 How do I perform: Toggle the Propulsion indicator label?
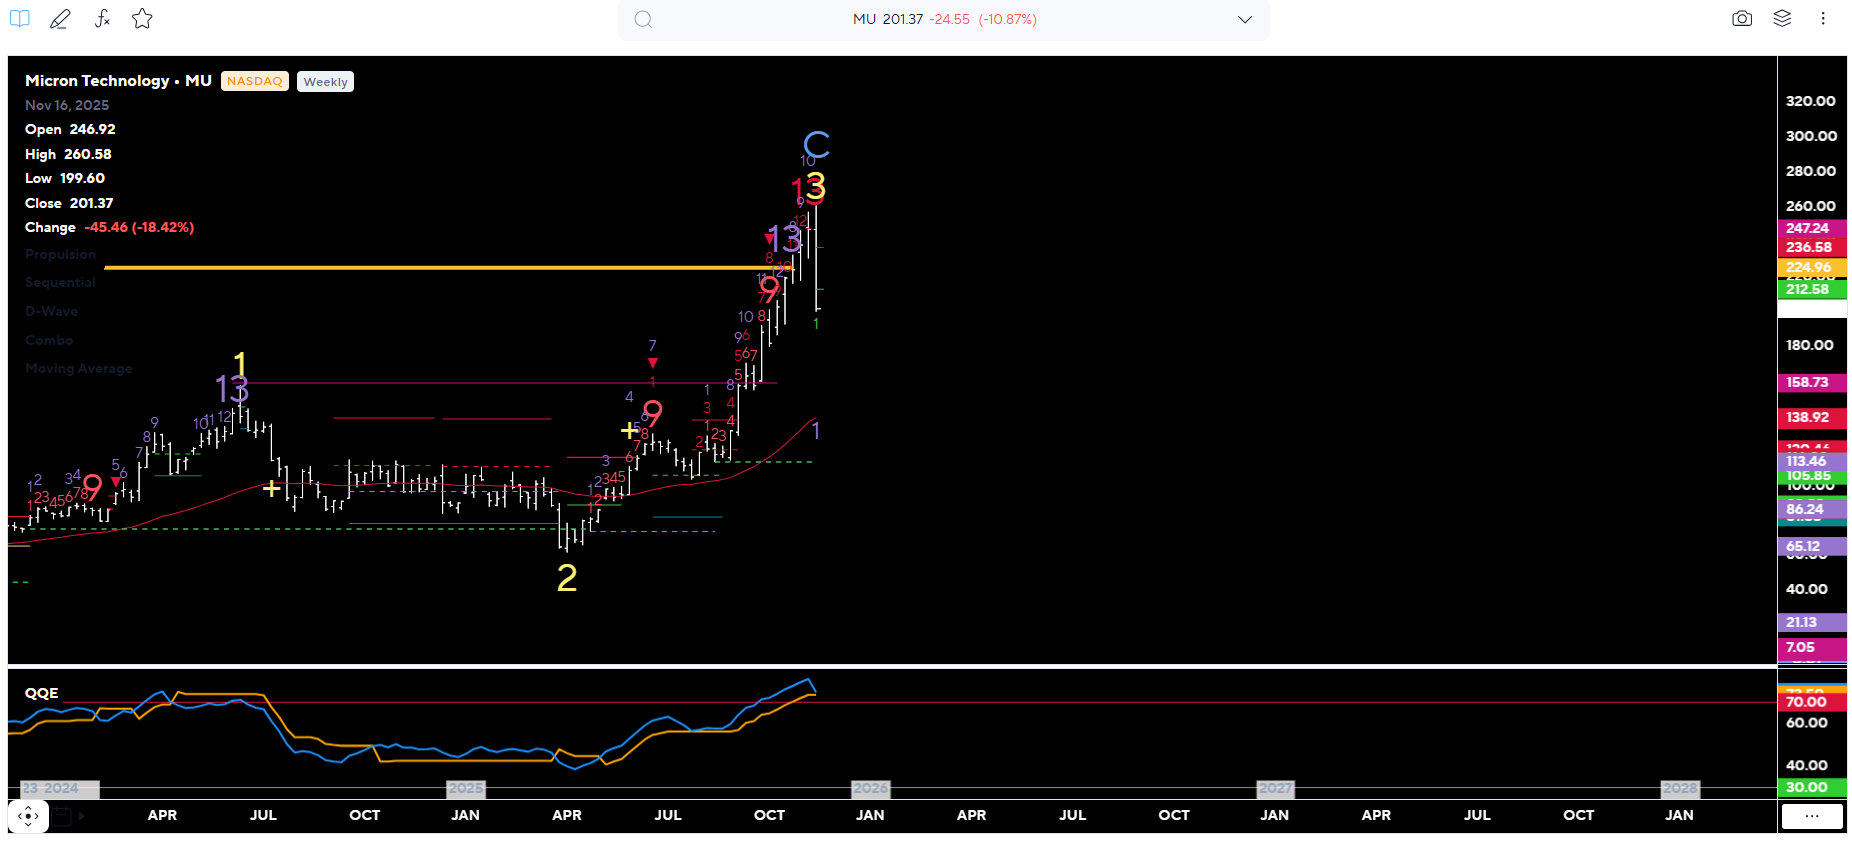pos(60,255)
